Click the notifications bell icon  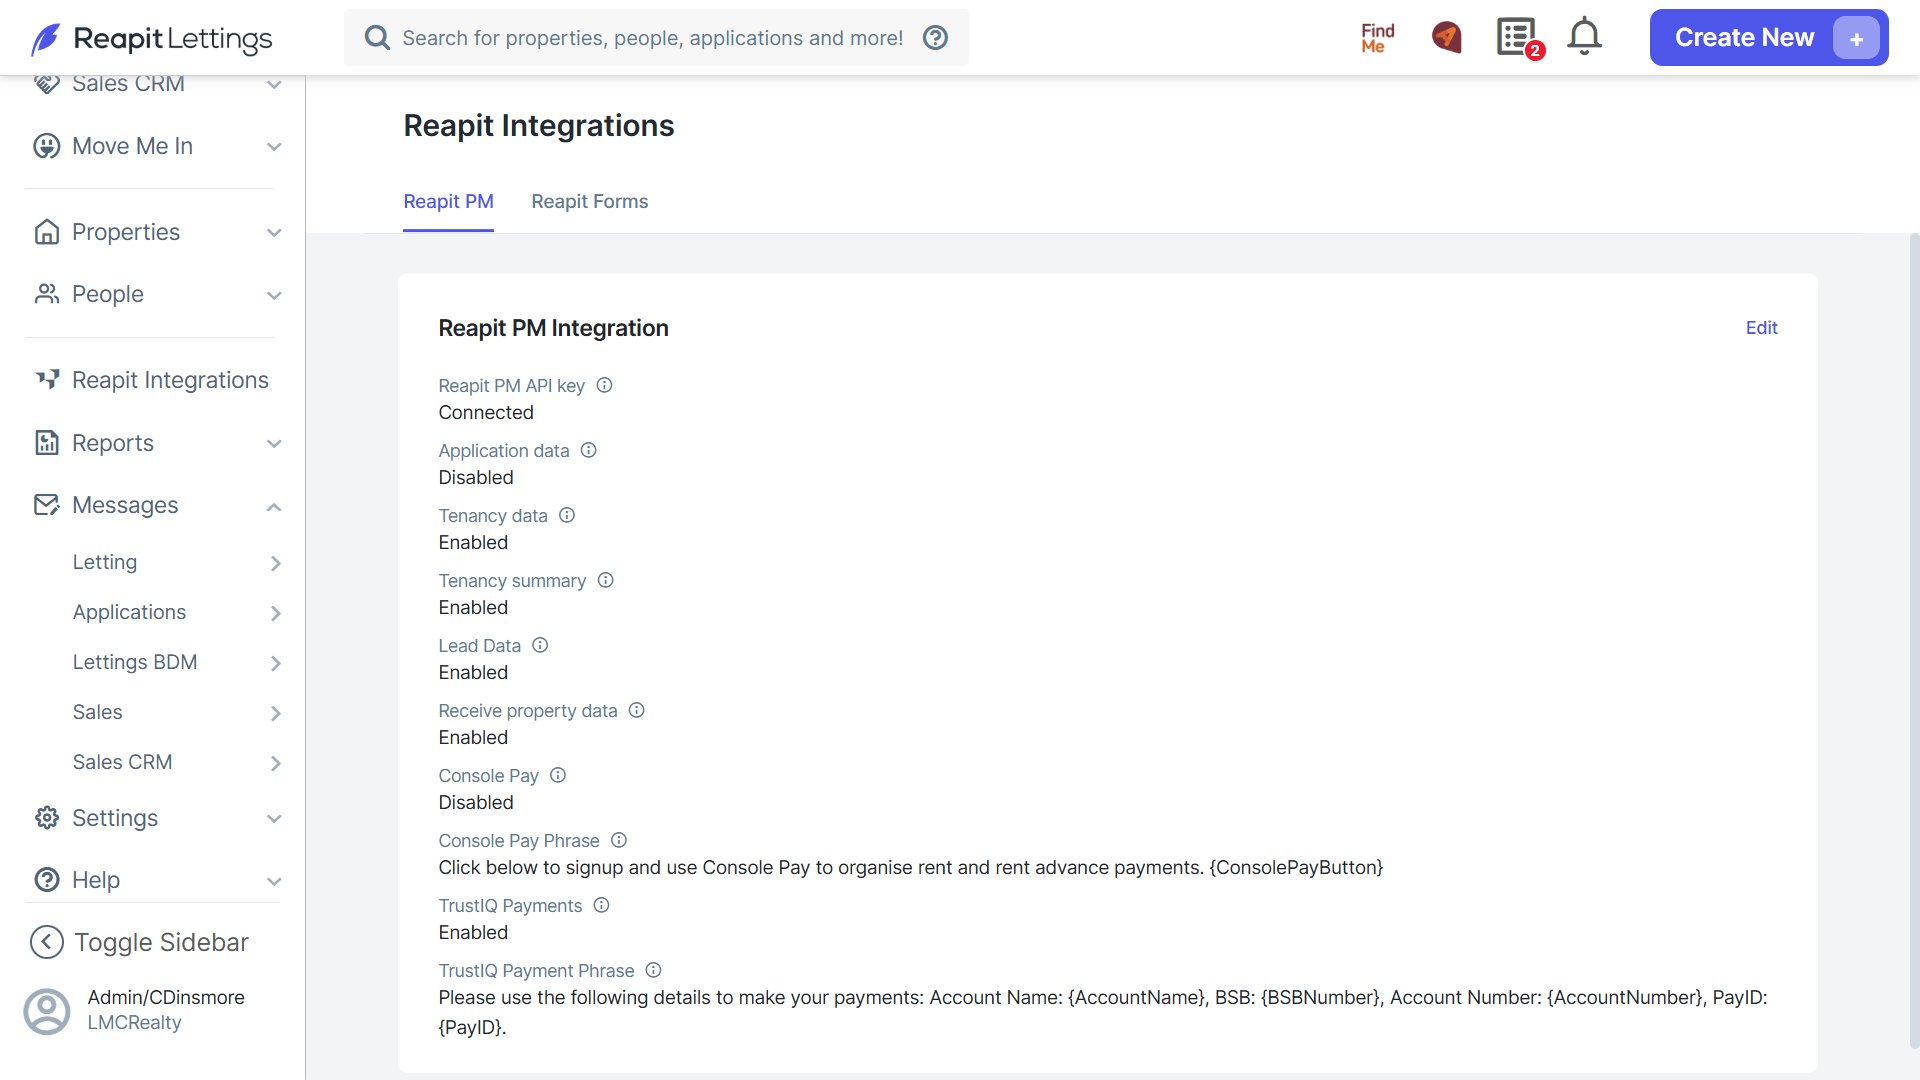[x=1584, y=37]
